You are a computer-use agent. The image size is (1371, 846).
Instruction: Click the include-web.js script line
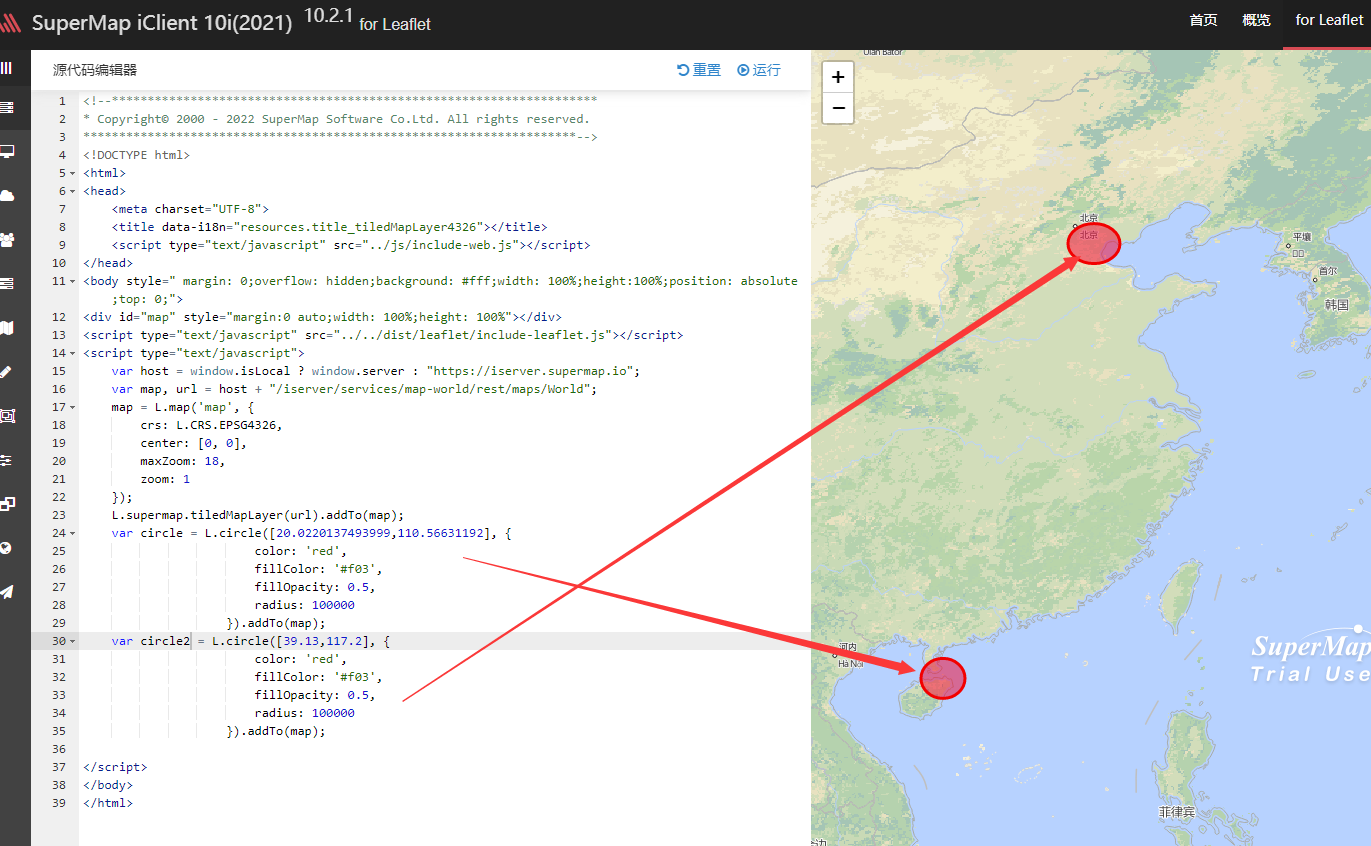351,245
